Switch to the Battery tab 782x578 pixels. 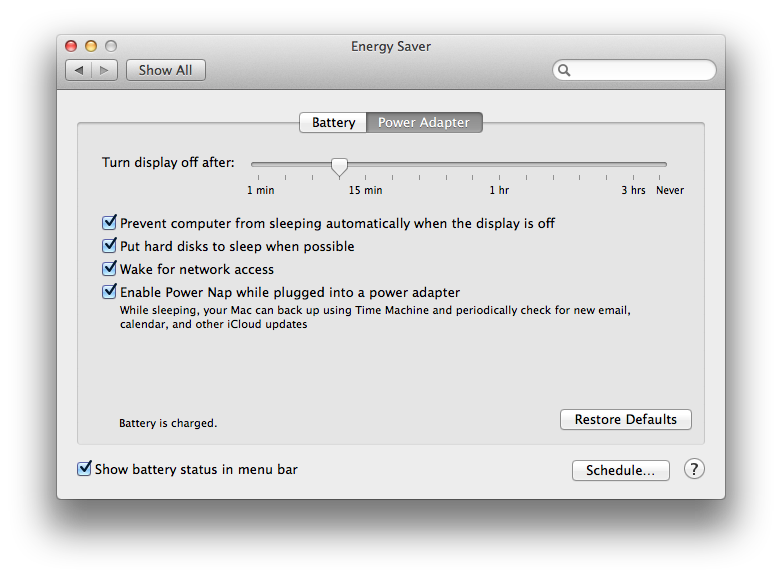(333, 122)
